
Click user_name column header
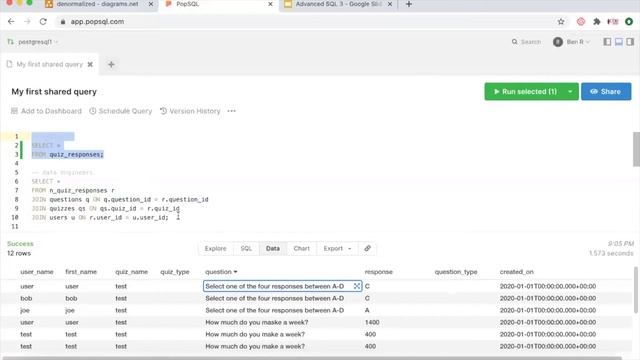[37, 272]
